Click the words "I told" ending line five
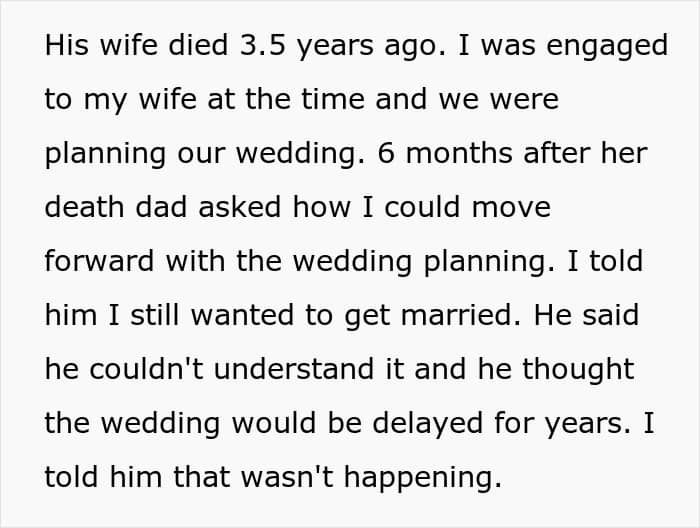 [605, 261]
